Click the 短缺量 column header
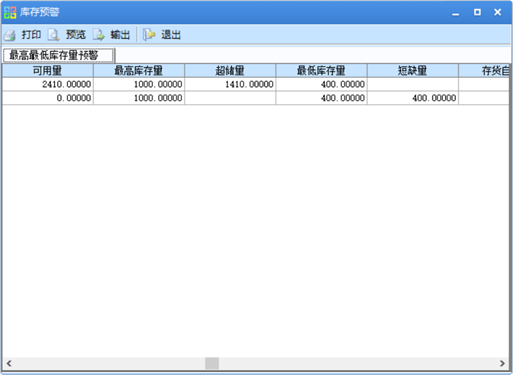The image size is (513, 375). click(413, 71)
